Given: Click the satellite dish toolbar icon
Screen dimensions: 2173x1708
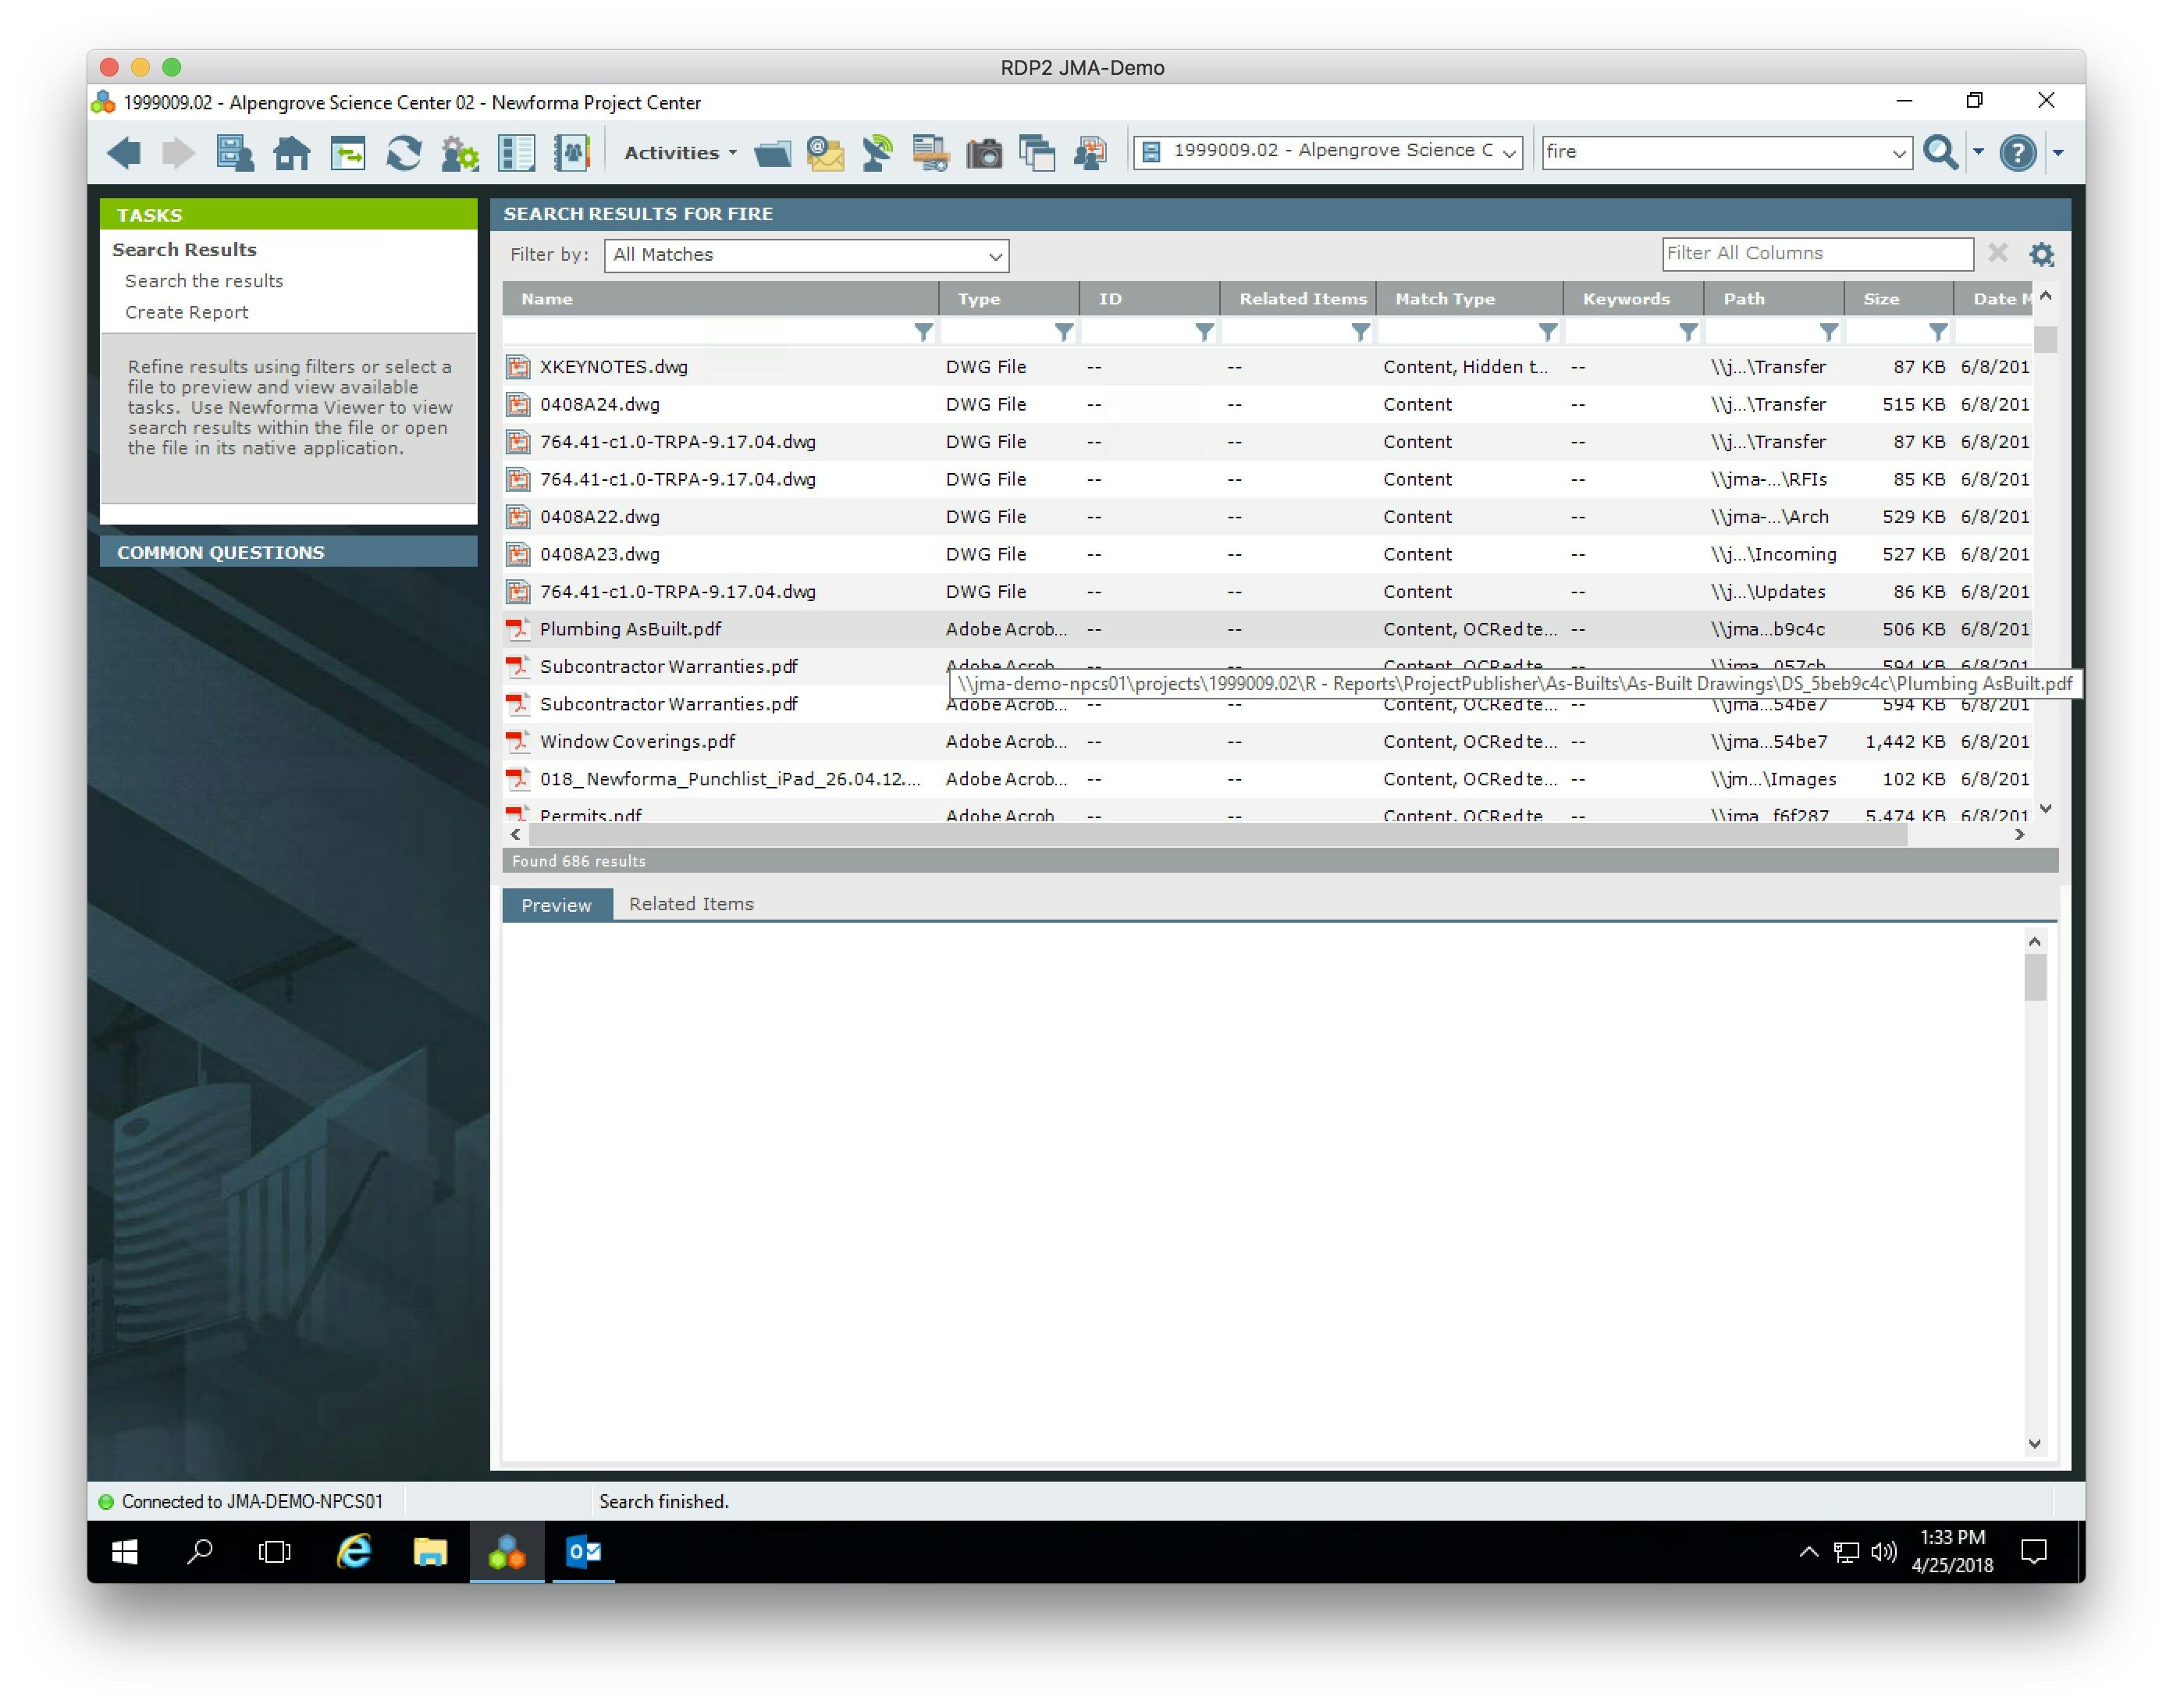Looking at the screenshot, I should [x=877, y=153].
